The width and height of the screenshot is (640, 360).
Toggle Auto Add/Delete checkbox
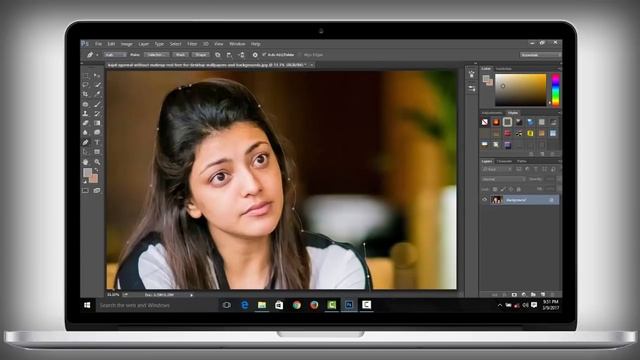(x=264, y=54)
